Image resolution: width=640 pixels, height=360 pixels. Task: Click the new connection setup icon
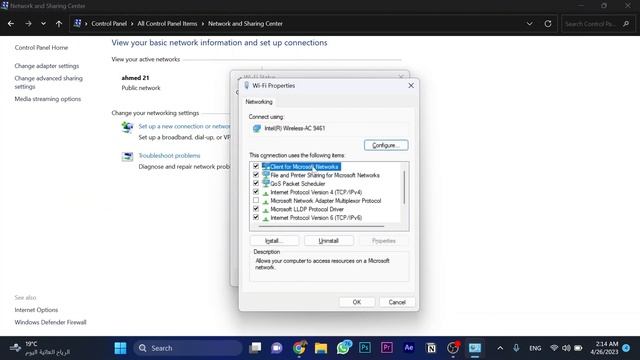point(127,127)
